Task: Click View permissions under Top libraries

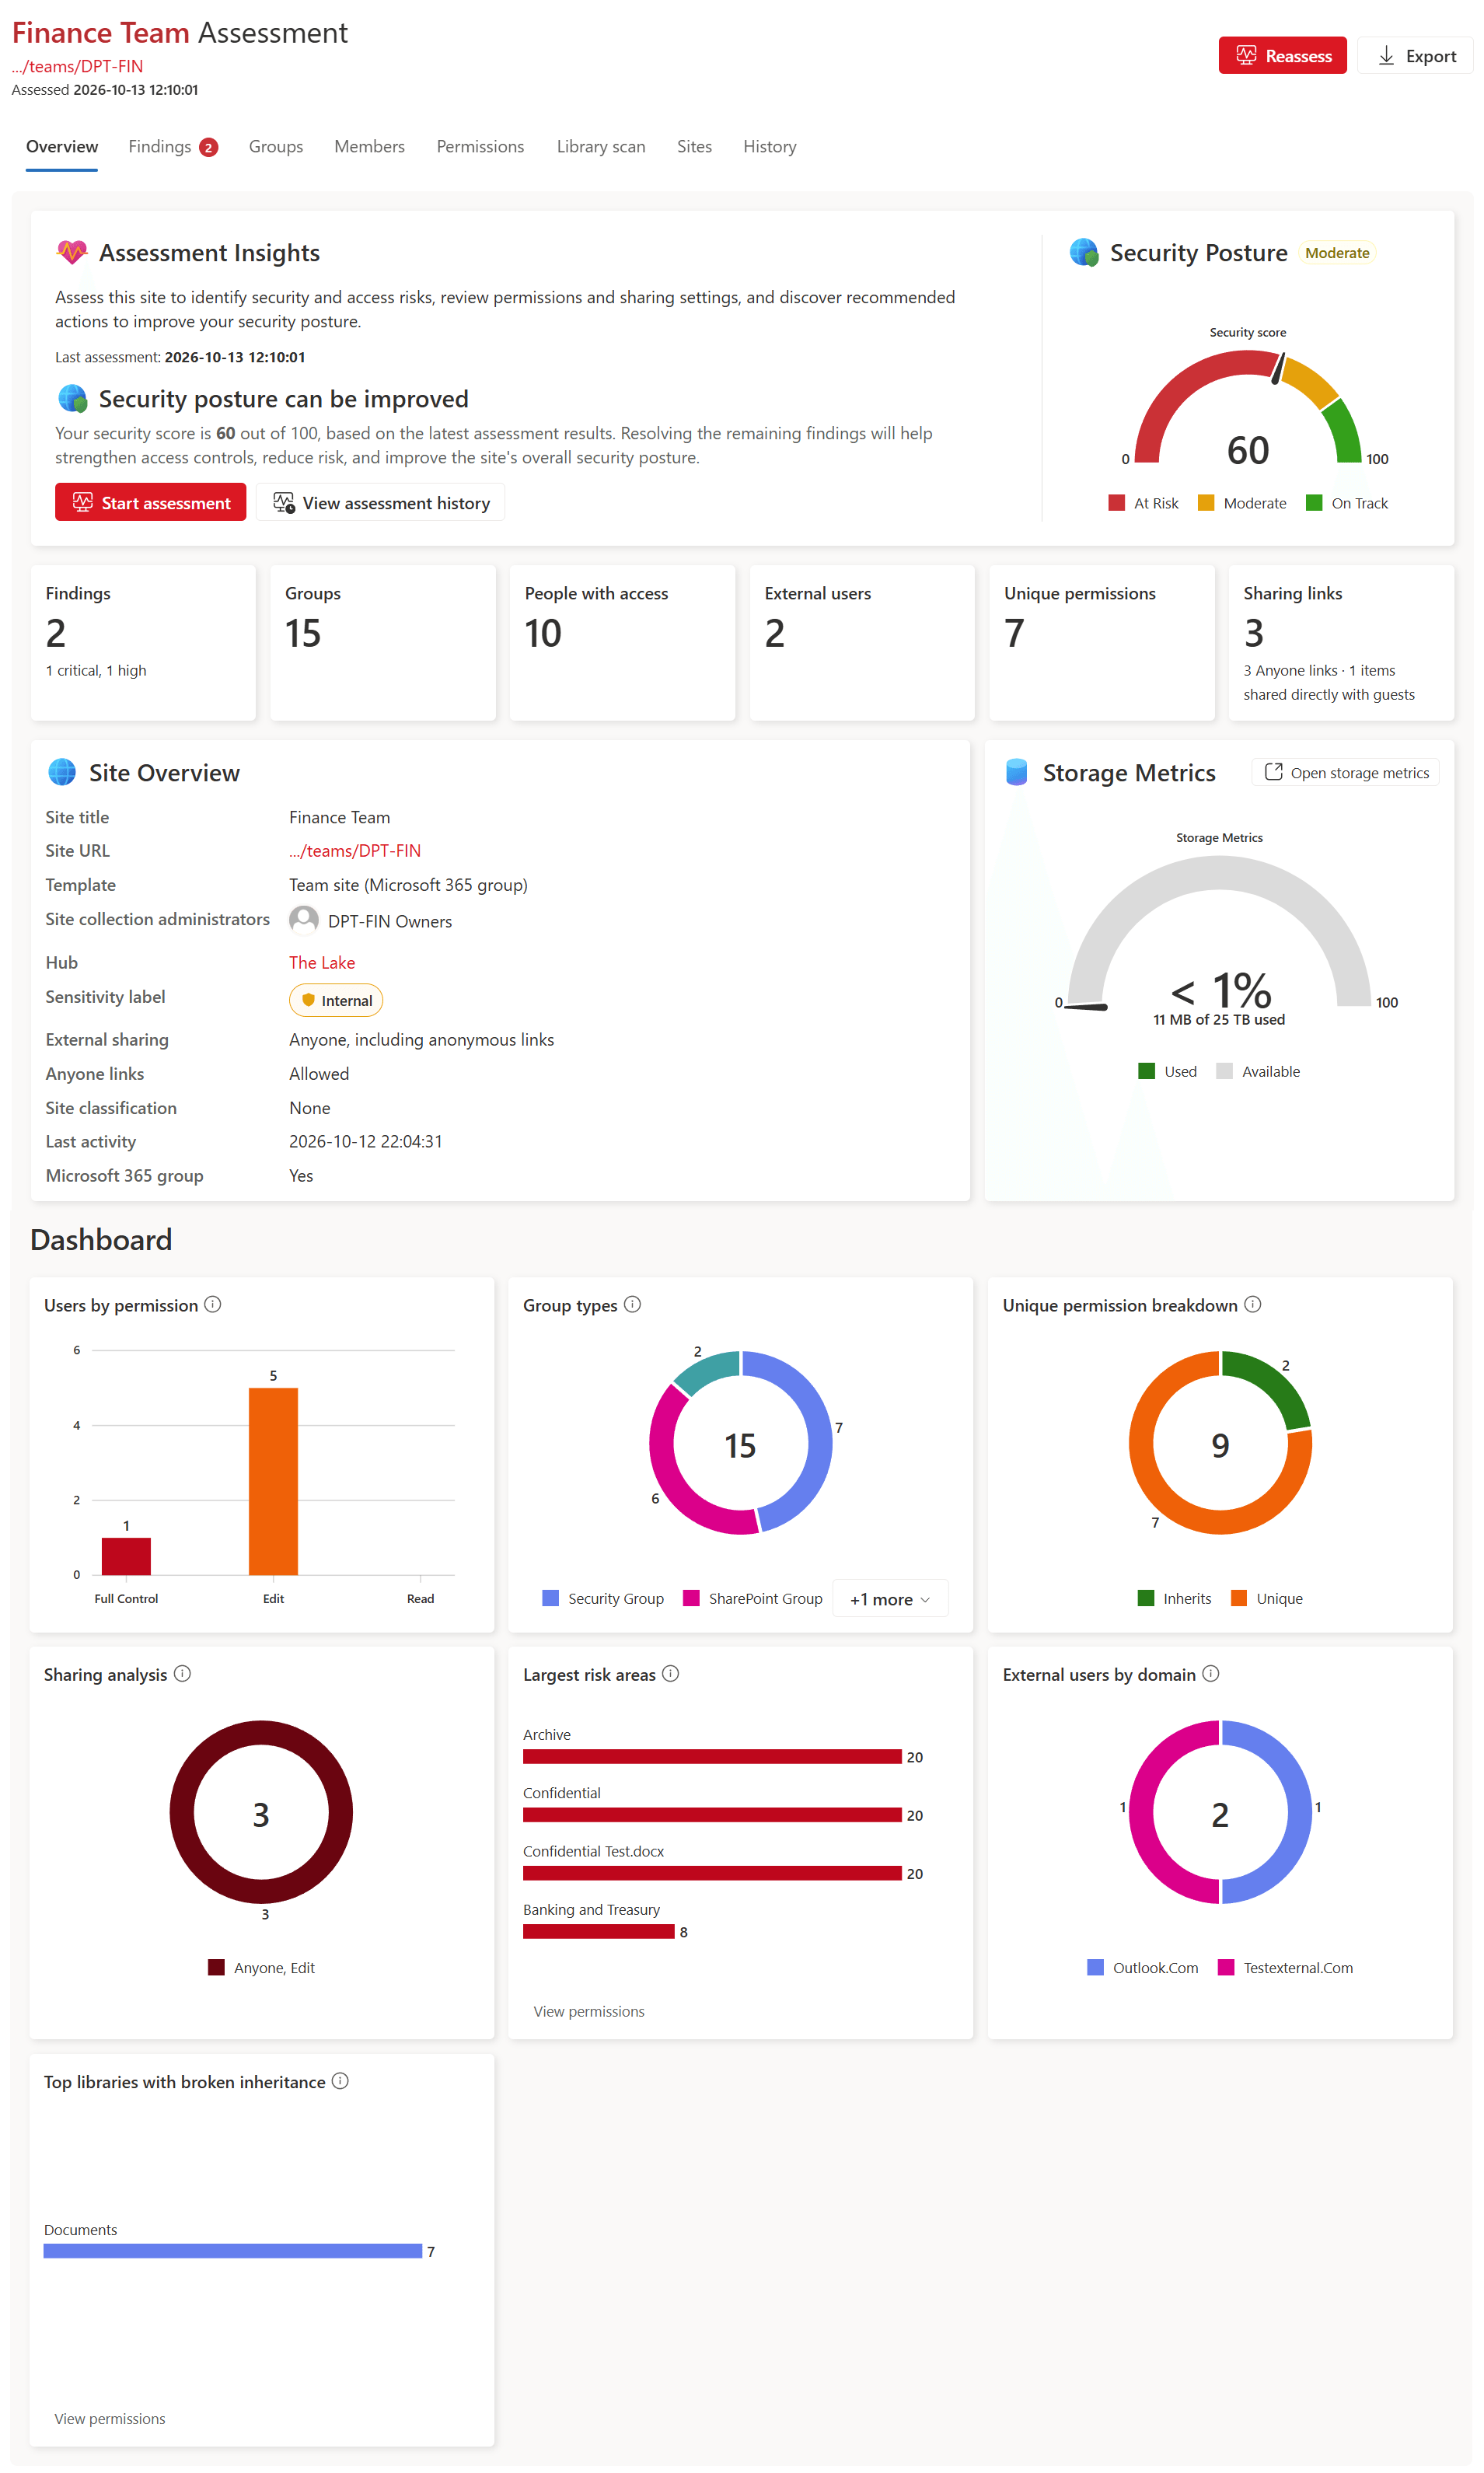Action: click(x=110, y=2419)
